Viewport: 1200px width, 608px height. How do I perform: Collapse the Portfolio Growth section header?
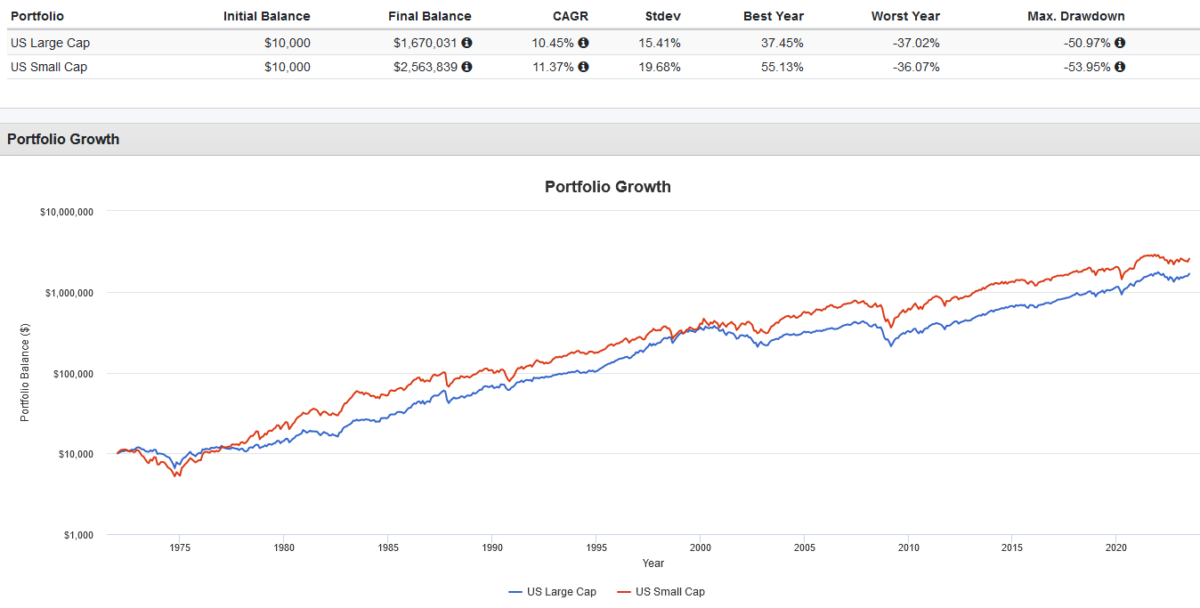63,139
